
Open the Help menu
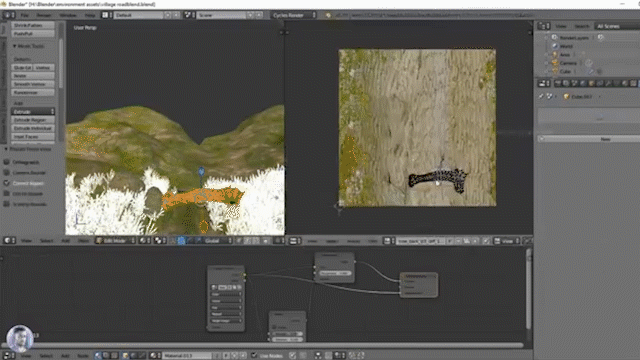(90, 15)
